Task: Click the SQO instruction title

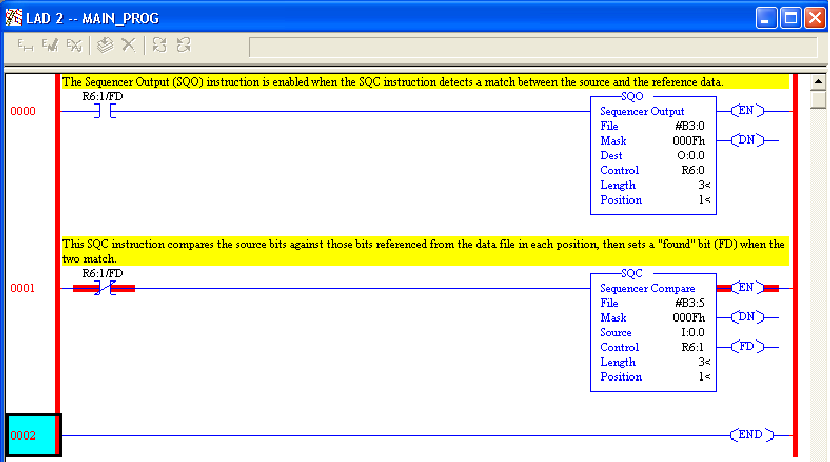Action: tap(632, 96)
